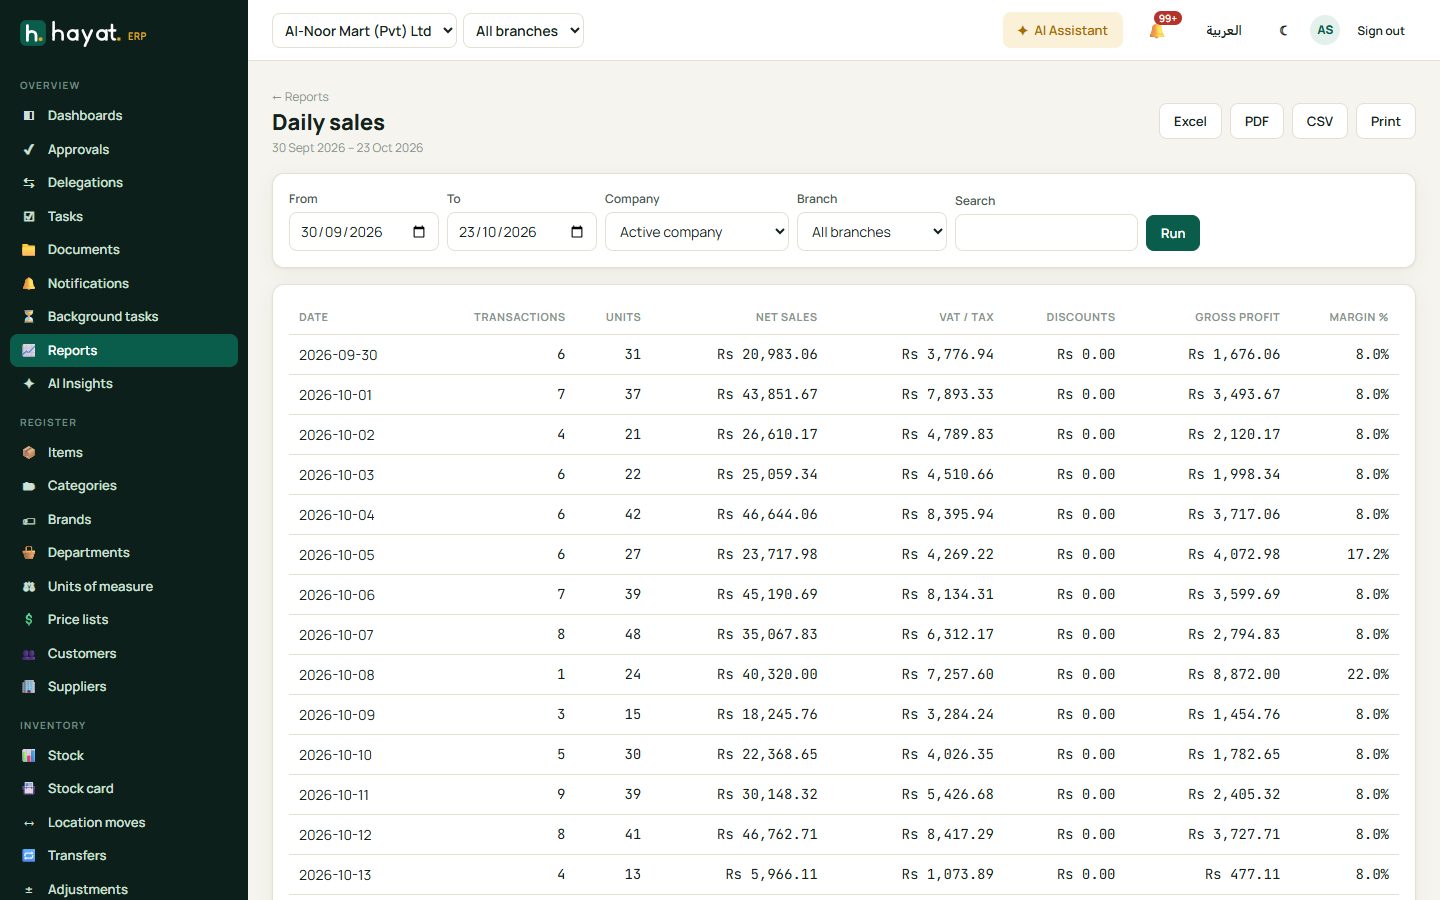This screenshot has width=1440, height=900.
Task: Toggle dark mode moon icon
Action: (1283, 31)
